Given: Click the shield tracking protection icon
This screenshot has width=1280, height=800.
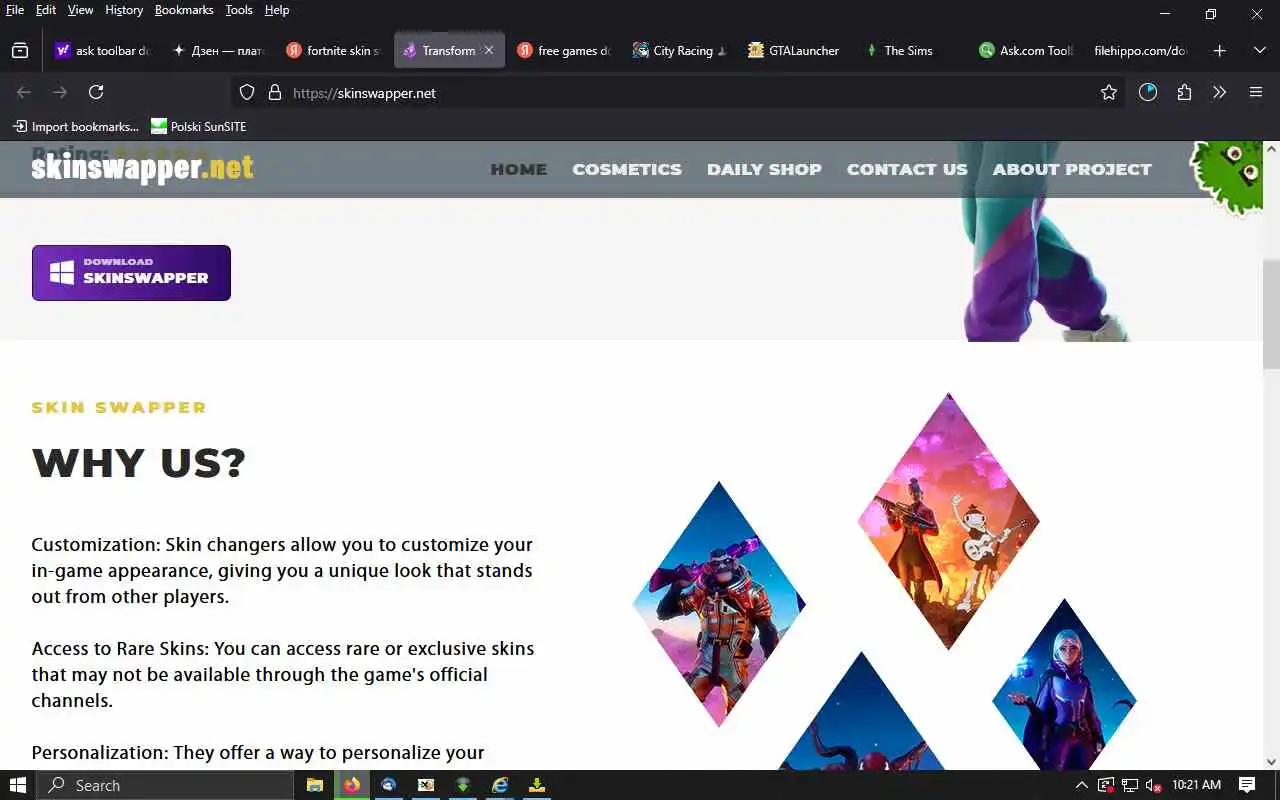Looking at the screenshot, I should 247,92.
